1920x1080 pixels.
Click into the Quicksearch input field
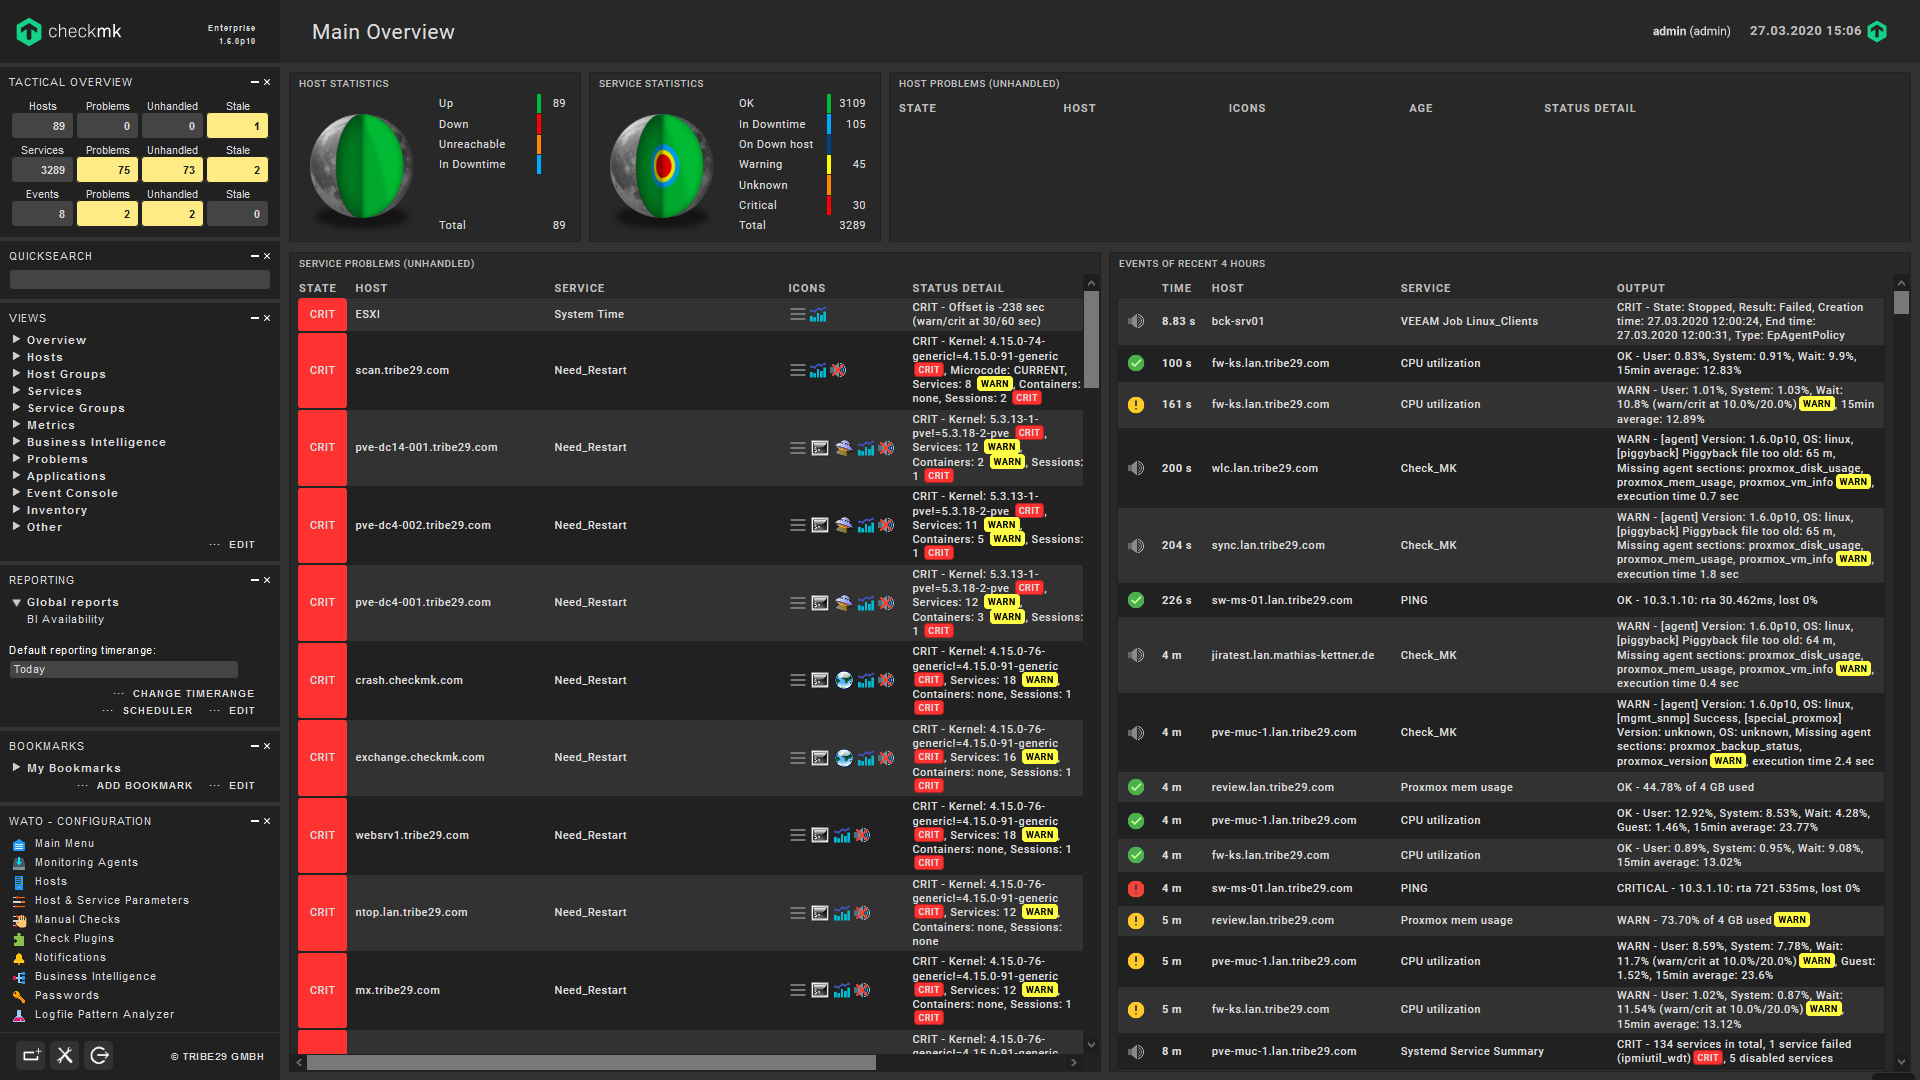(x=139, y=280)
